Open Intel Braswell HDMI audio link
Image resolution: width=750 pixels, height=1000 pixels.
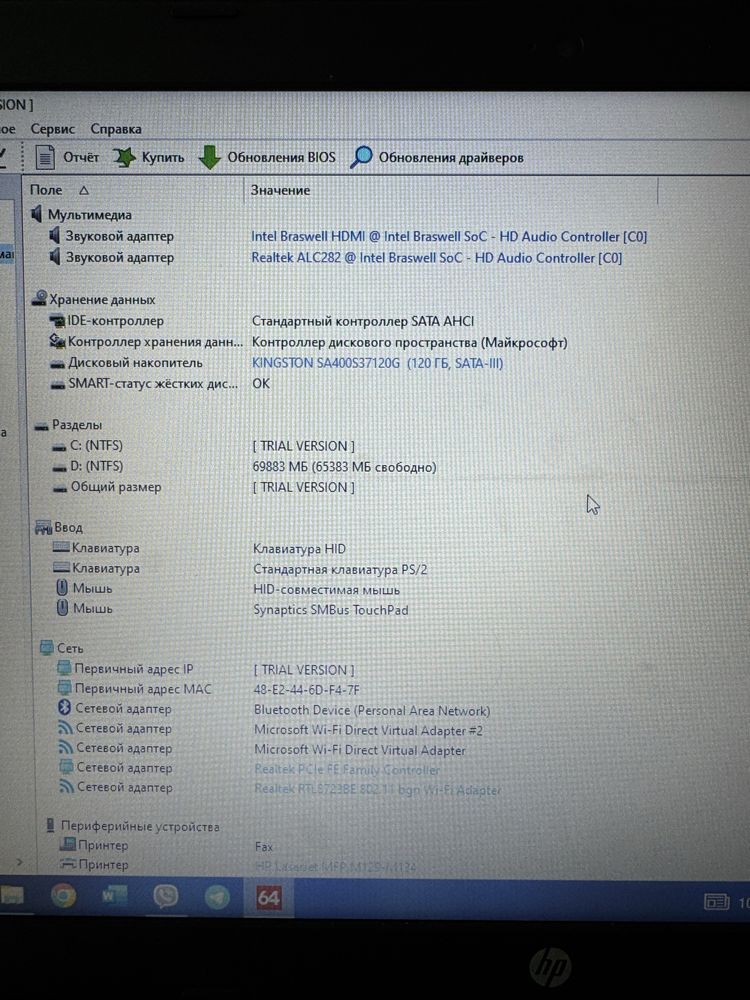[449, 237]
